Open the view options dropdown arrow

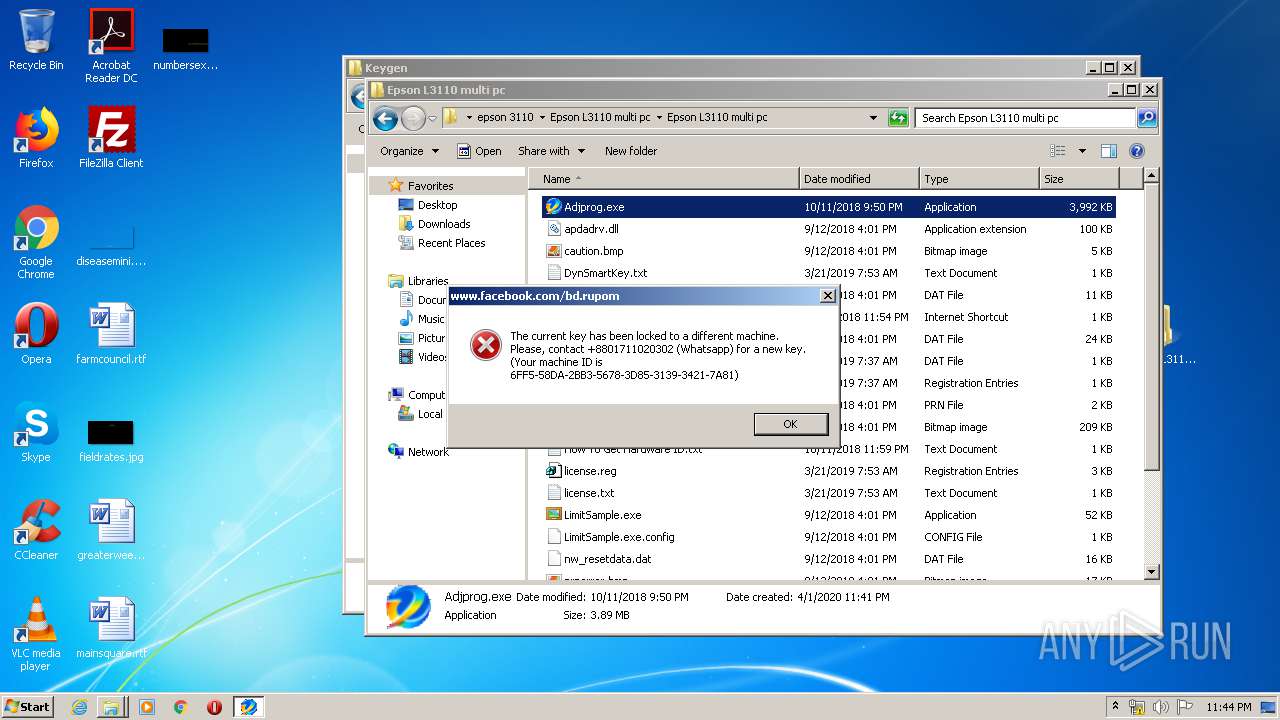(1082, 151)
